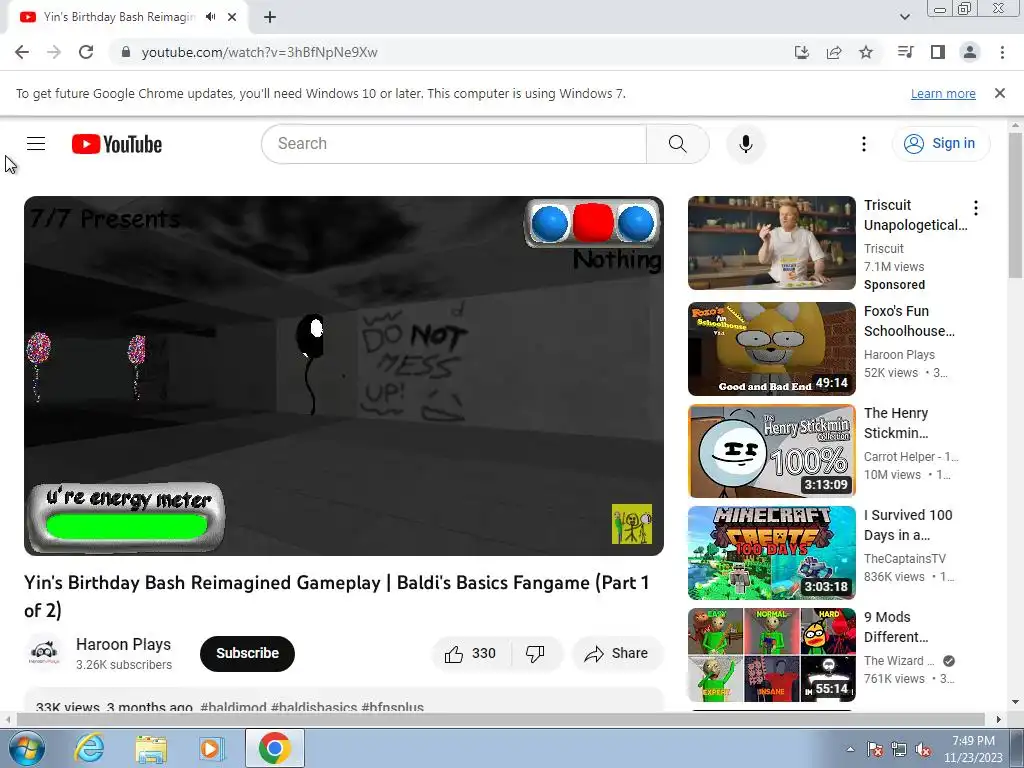Launch Internet Explorer from taskbar
1024x768 pixels.
click(89, 748)
